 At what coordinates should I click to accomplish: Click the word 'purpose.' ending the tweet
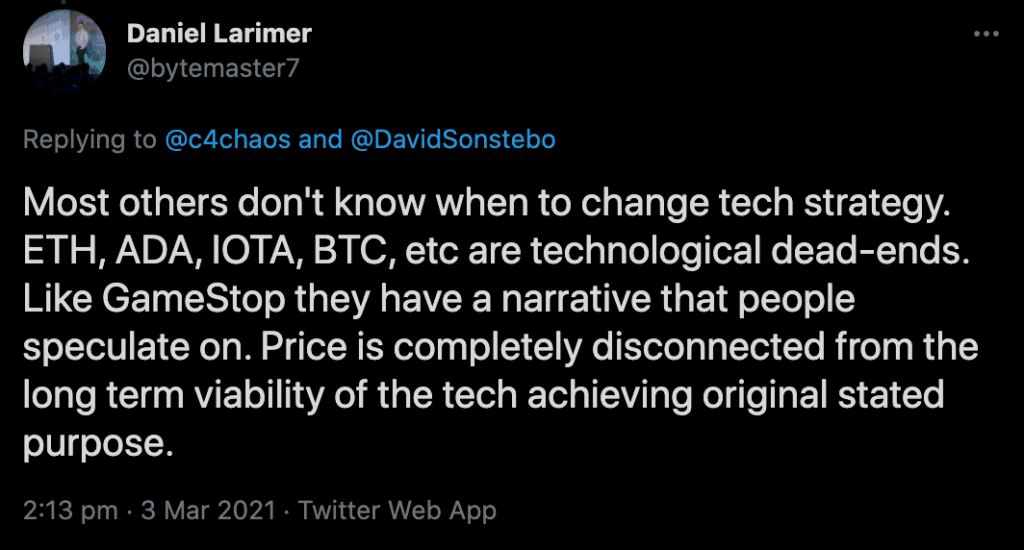99,444
